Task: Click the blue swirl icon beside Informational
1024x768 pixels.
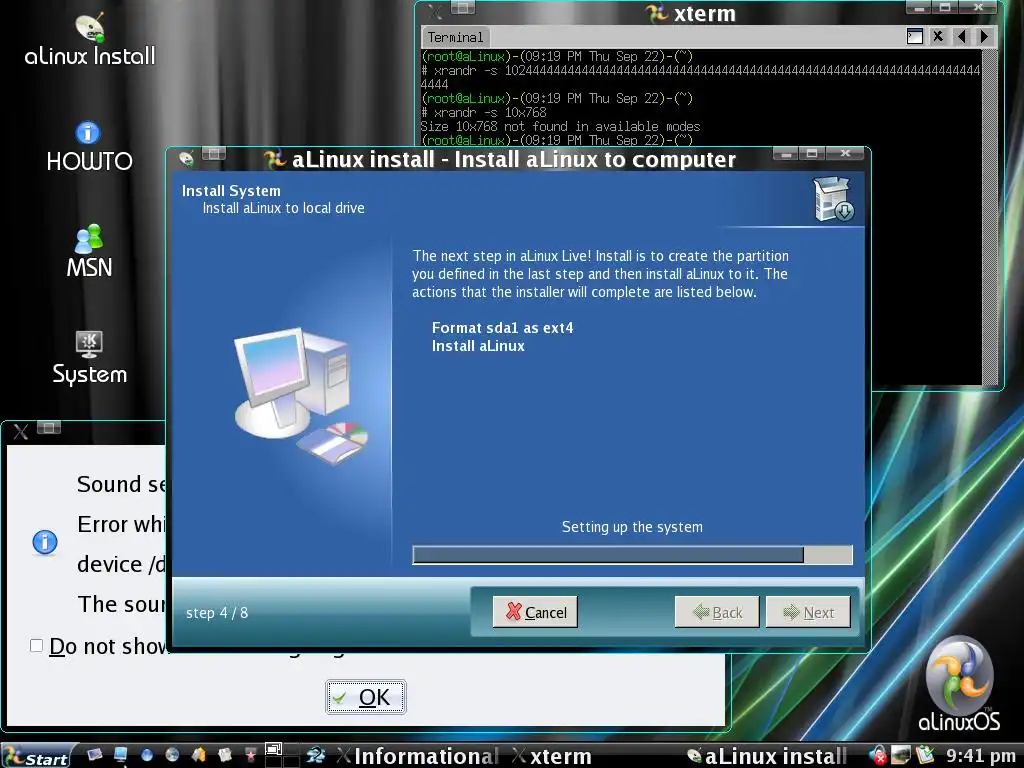Action: point(315,756)
